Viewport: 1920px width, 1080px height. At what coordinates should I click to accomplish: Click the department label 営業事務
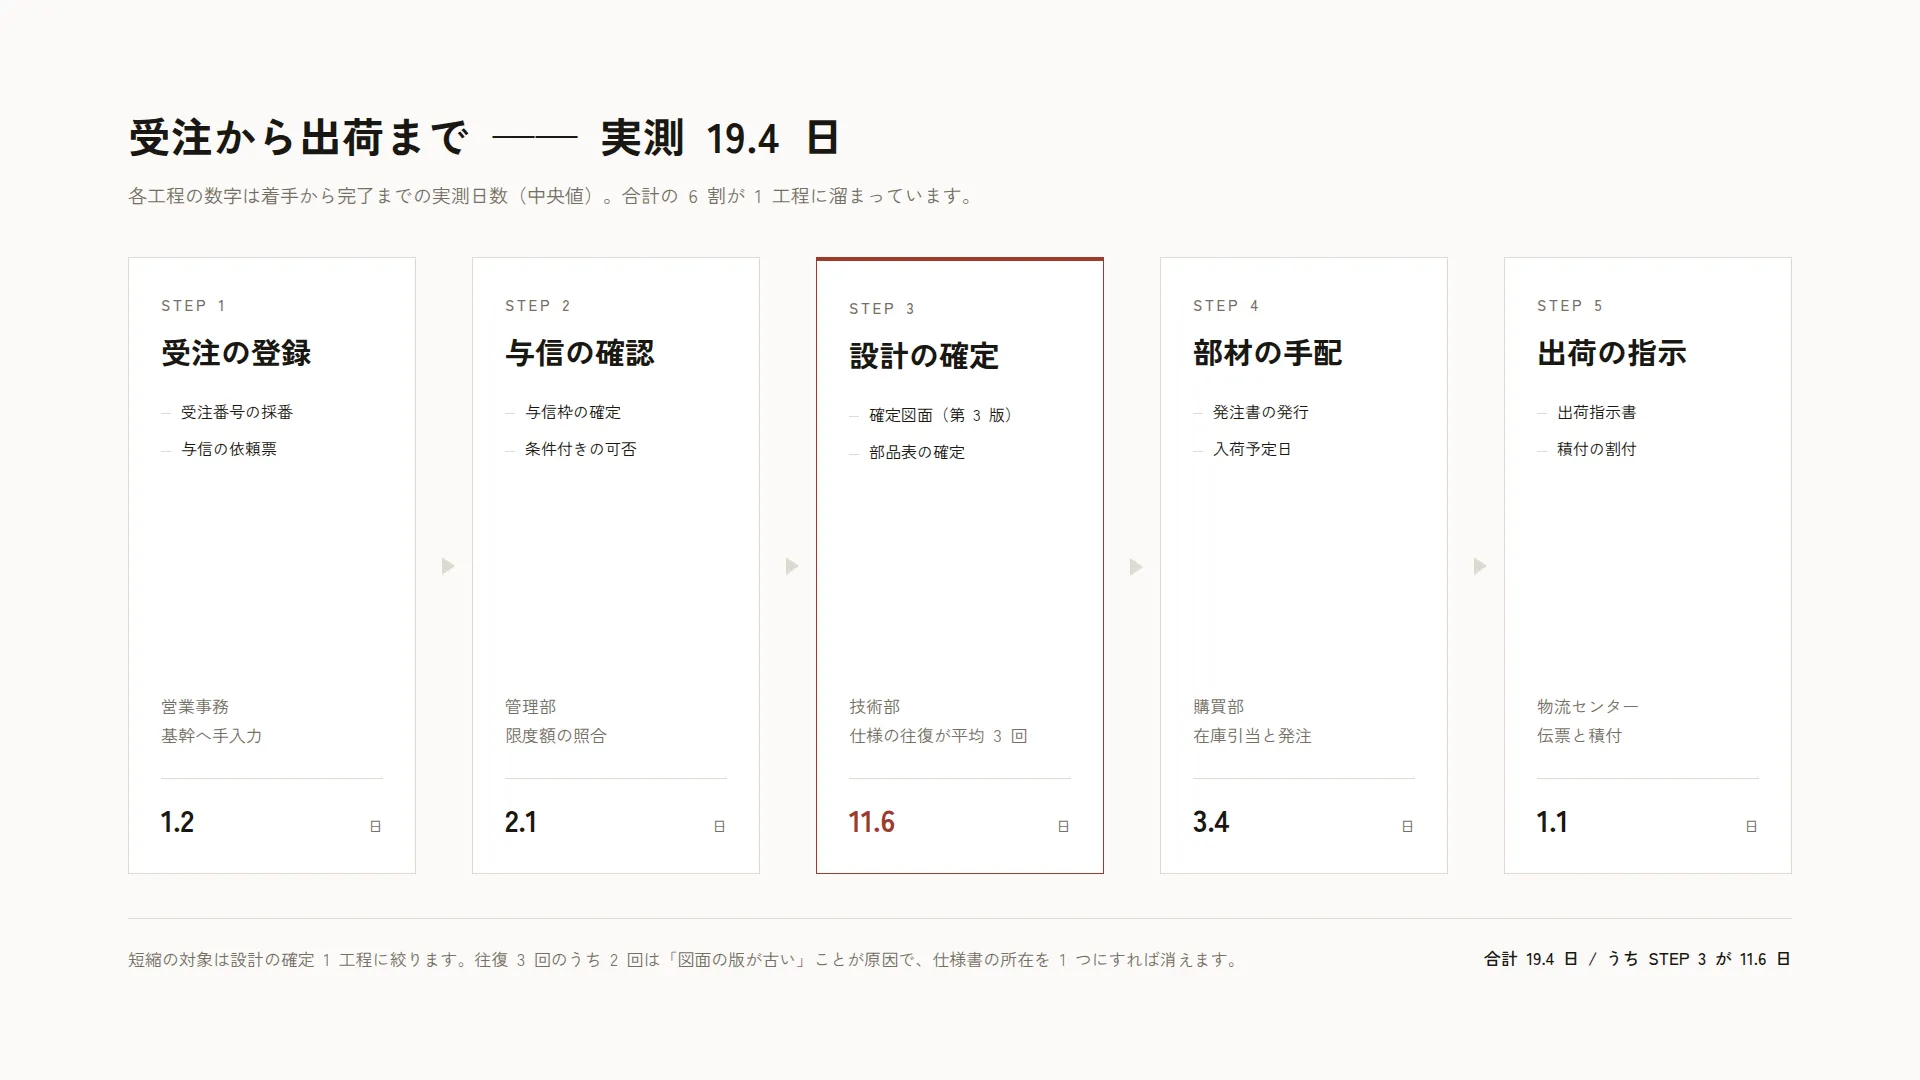pyautogui.click(x=195, y=707)
